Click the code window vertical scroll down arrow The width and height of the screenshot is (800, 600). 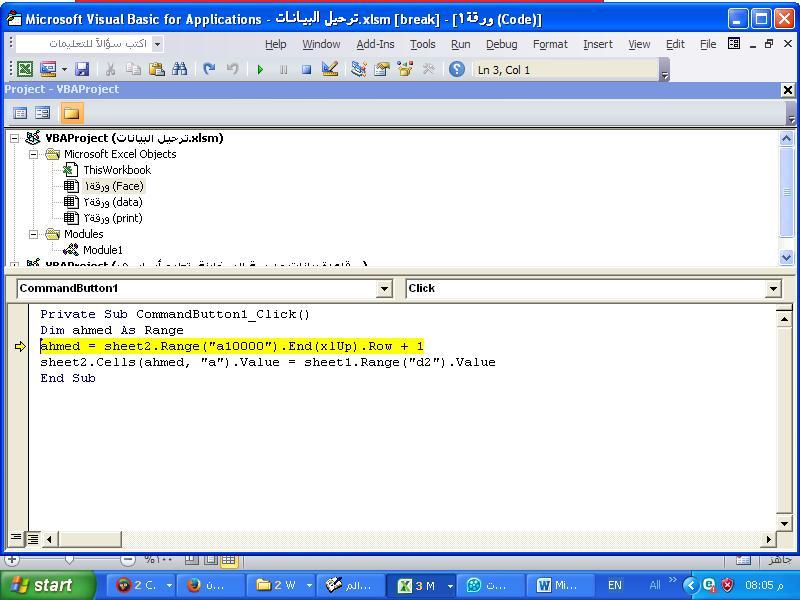784,523
